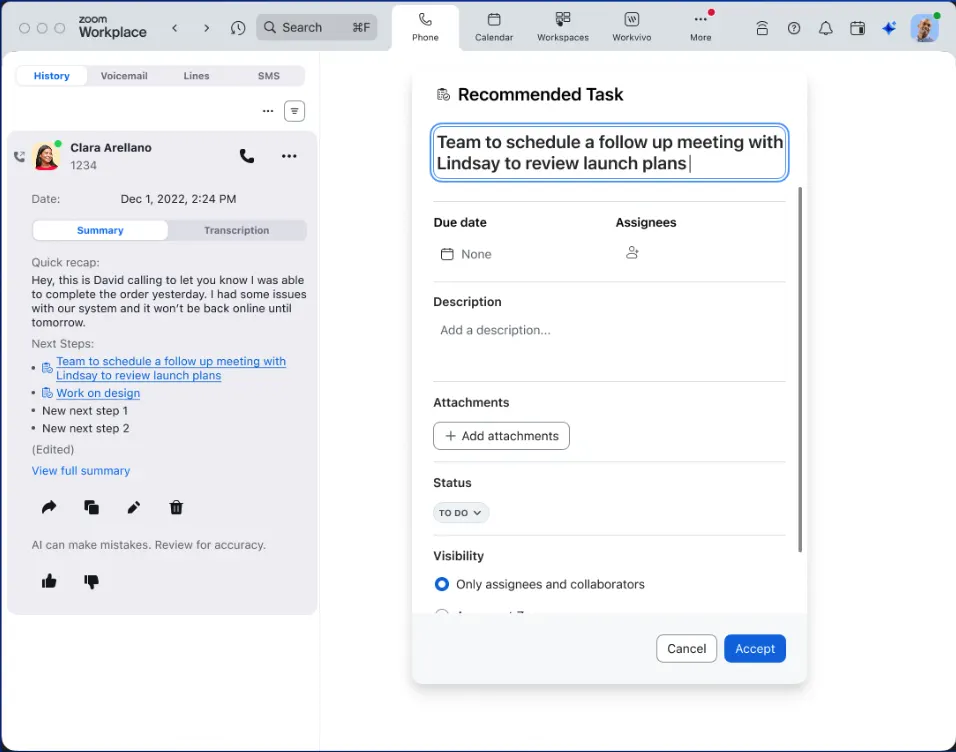
Task: Copy the summary with the copy icon
Action: click(91, 507)
